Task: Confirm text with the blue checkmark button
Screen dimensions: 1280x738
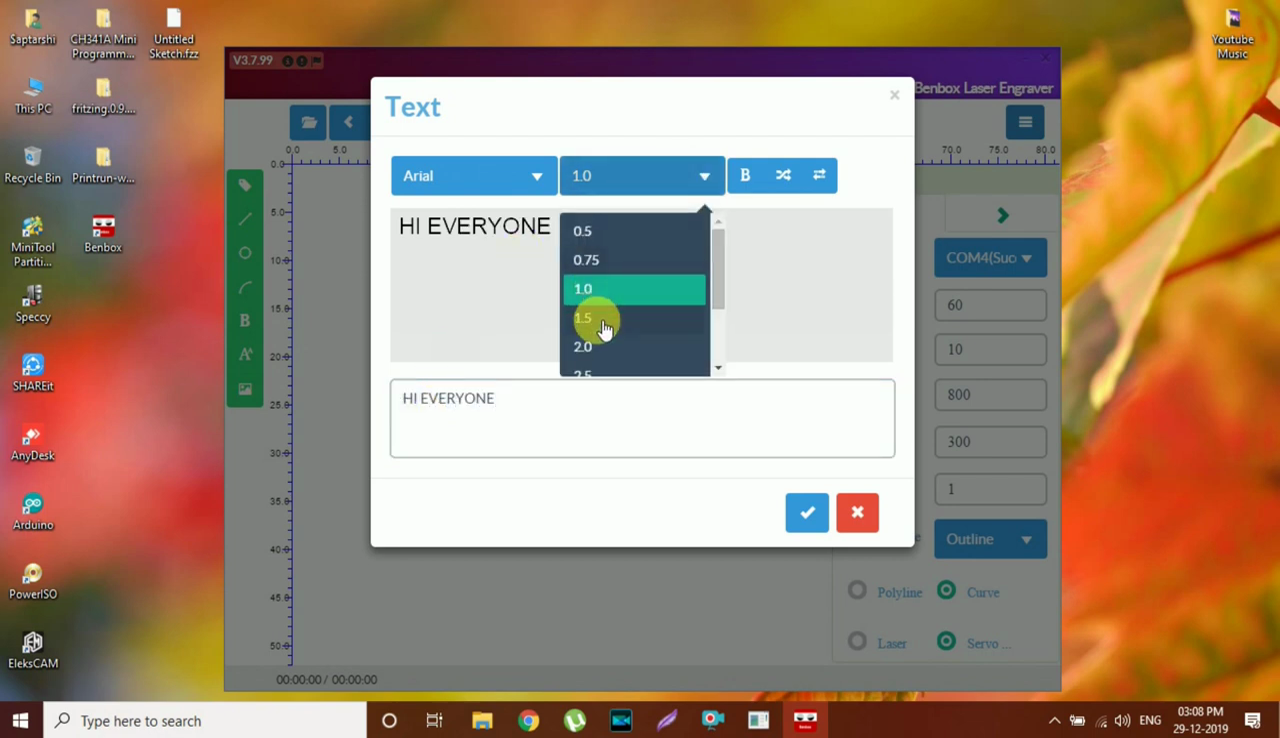Action: (x=807, y=512)
